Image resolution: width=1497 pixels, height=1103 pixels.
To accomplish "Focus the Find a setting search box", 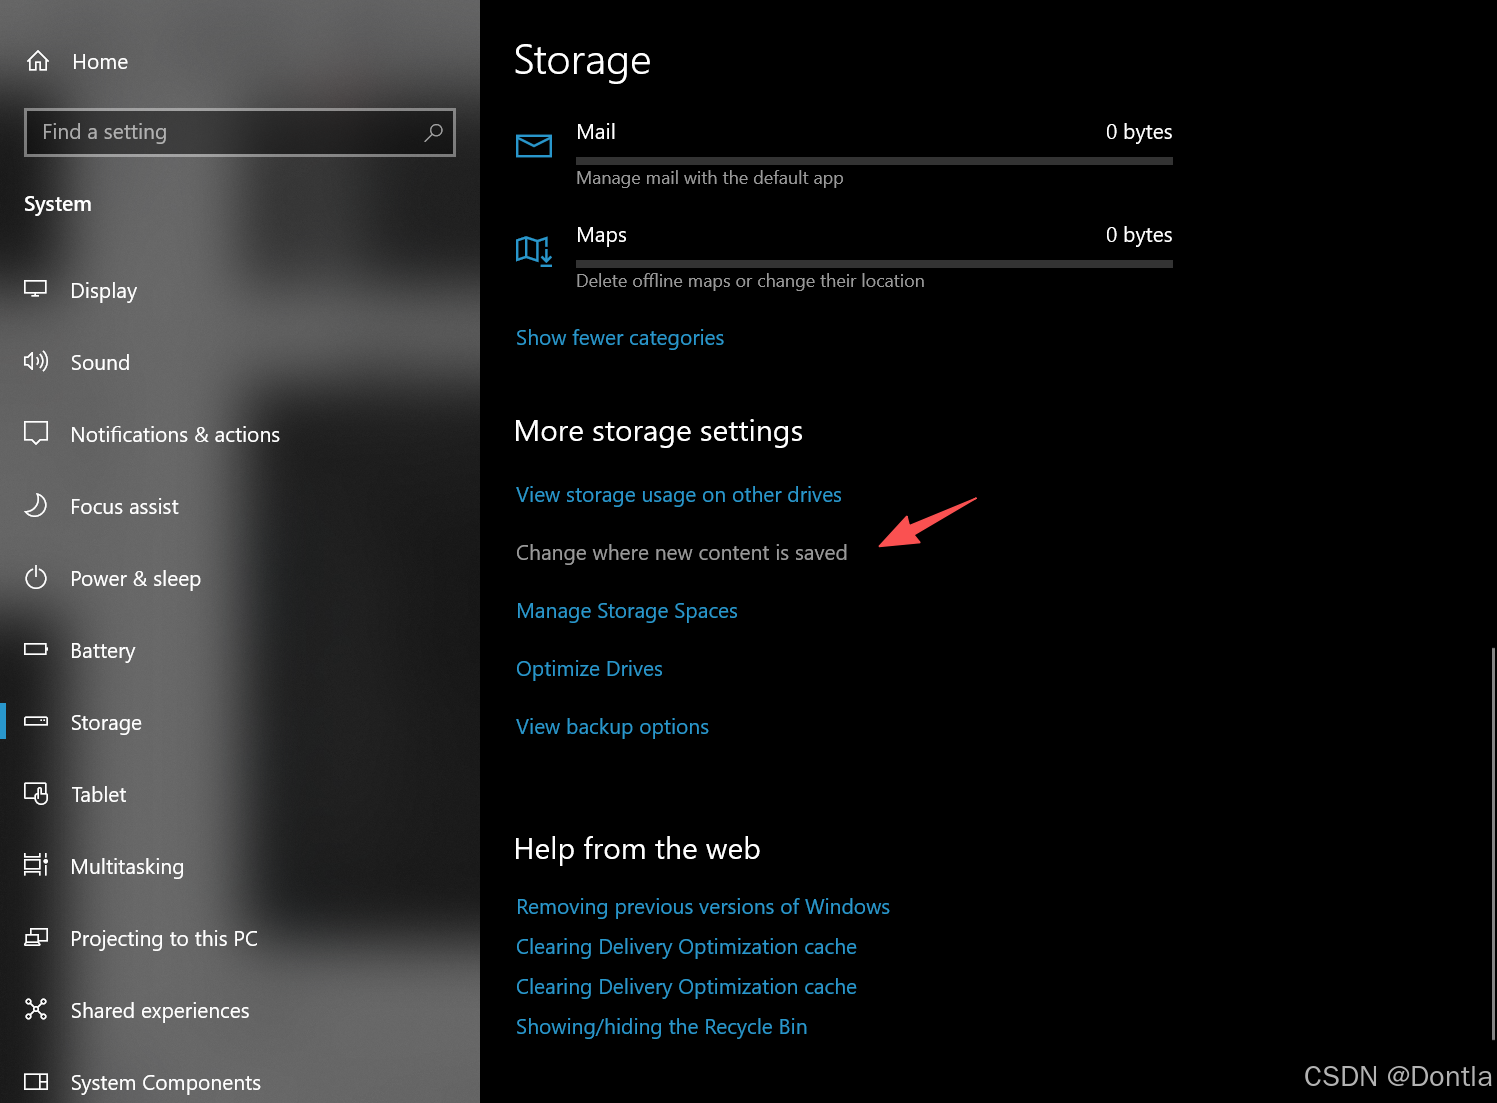I will click(x=240, y=132).
